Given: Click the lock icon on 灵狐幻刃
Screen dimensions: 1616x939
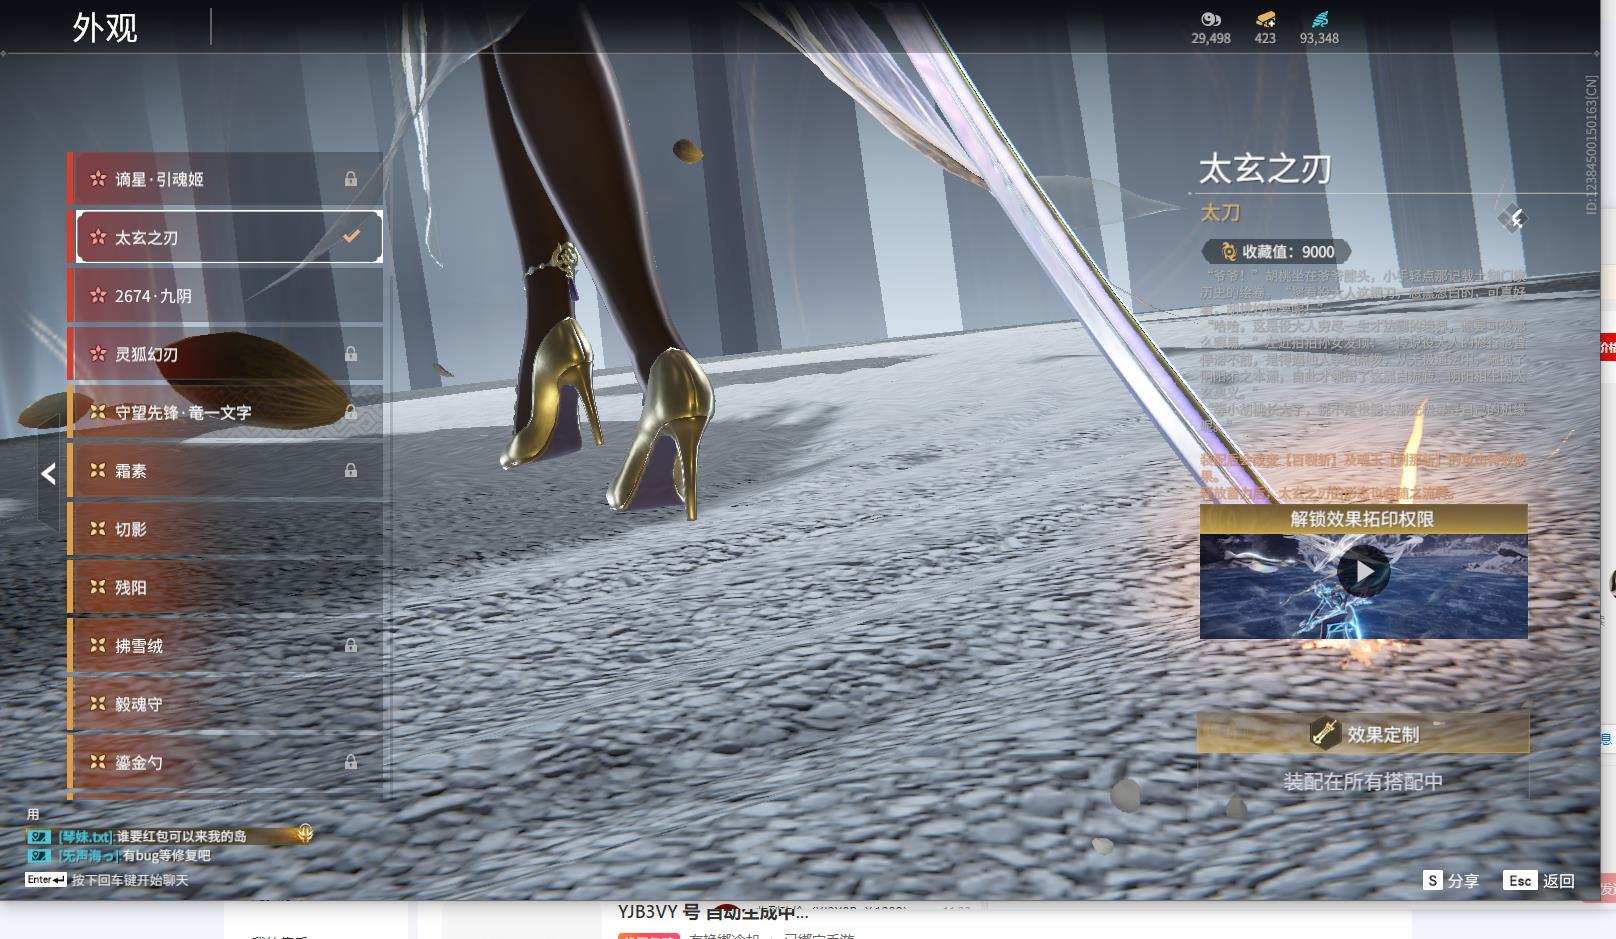Looking at the screenshot, I should (351, 354).
